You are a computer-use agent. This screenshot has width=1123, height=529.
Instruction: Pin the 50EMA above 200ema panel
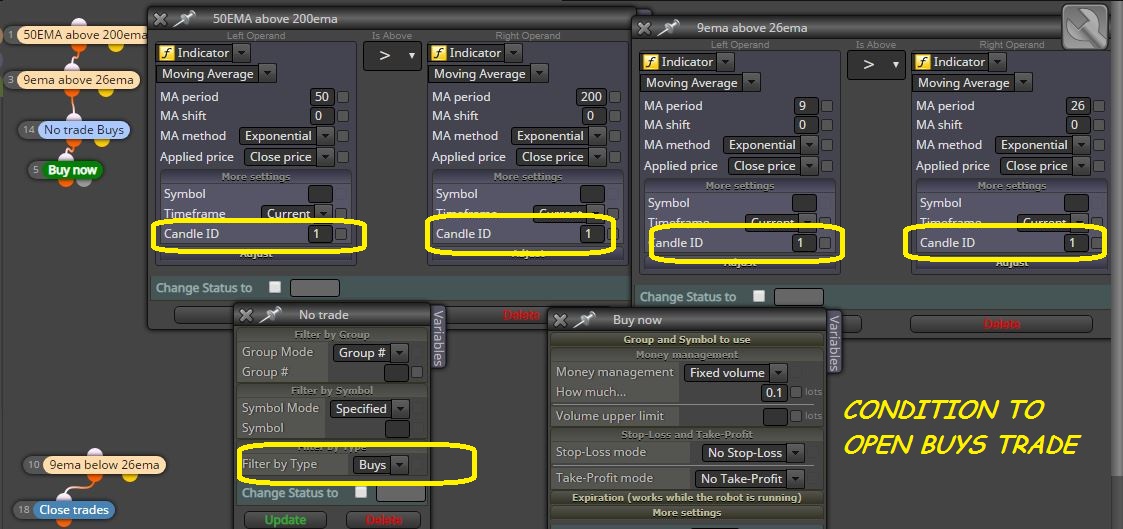[x=185, y=19]
